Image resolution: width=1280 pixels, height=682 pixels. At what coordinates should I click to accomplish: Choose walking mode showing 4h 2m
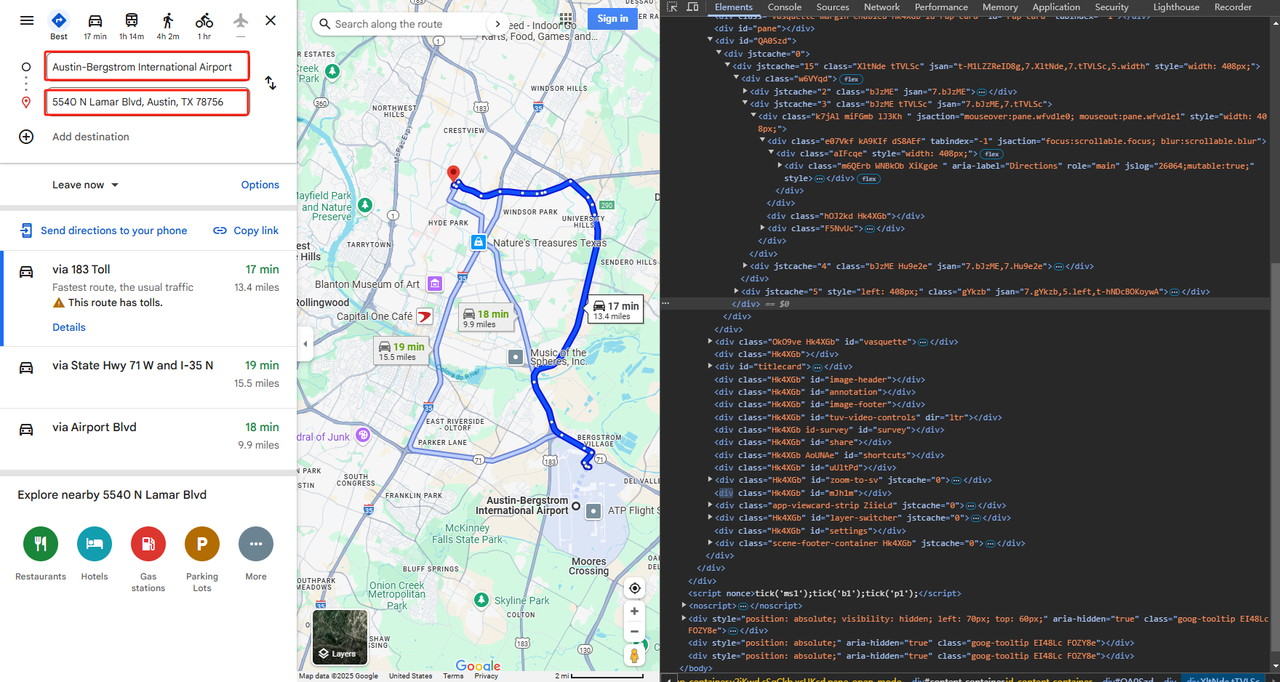(x=168, y=25)
